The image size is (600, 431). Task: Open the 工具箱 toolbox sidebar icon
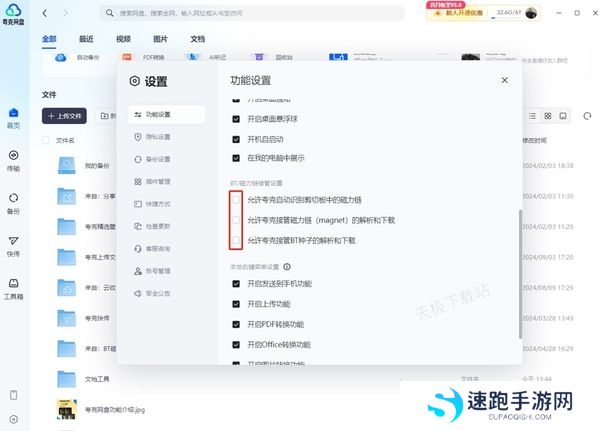click(13, 289)
